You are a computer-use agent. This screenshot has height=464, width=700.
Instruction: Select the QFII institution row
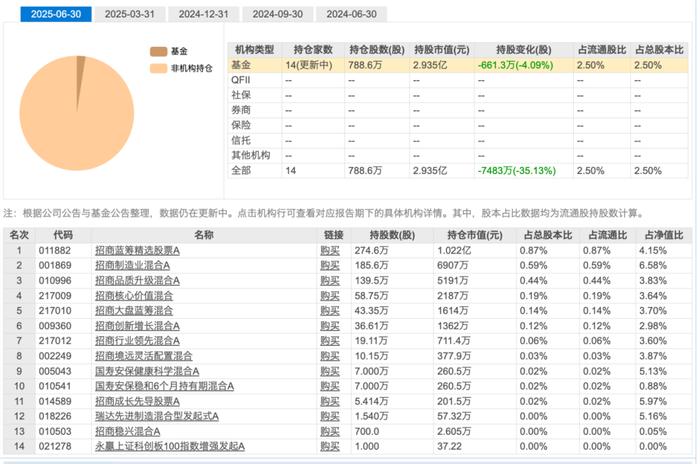pos(458,80)
